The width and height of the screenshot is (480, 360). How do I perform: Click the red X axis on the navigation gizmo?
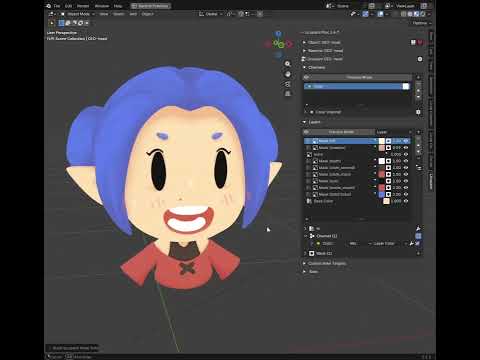(289, 44)
